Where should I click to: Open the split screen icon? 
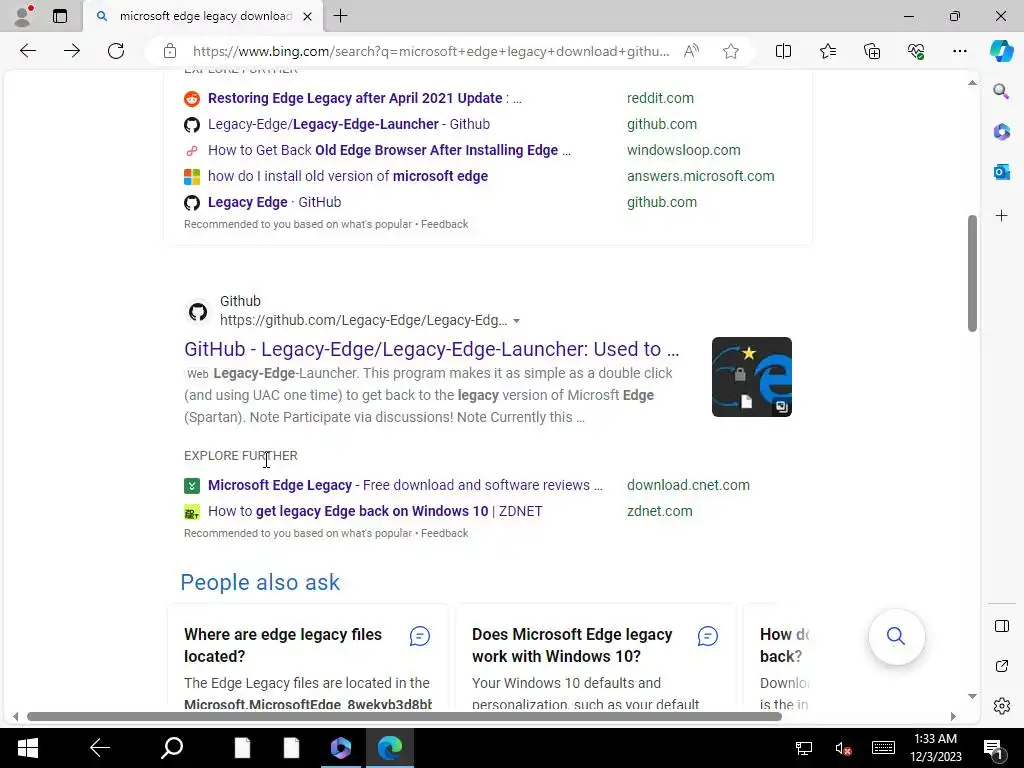pos(783,51)
